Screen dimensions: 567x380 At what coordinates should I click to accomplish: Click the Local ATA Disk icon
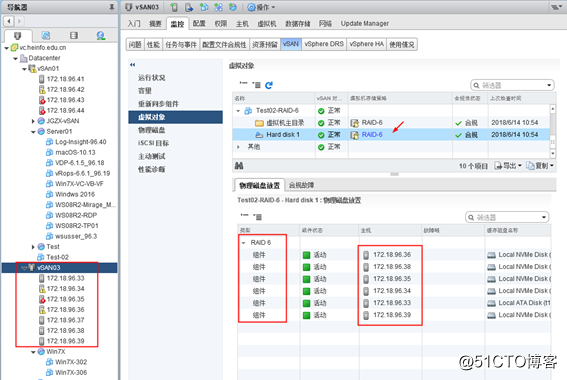coord(491,303)
